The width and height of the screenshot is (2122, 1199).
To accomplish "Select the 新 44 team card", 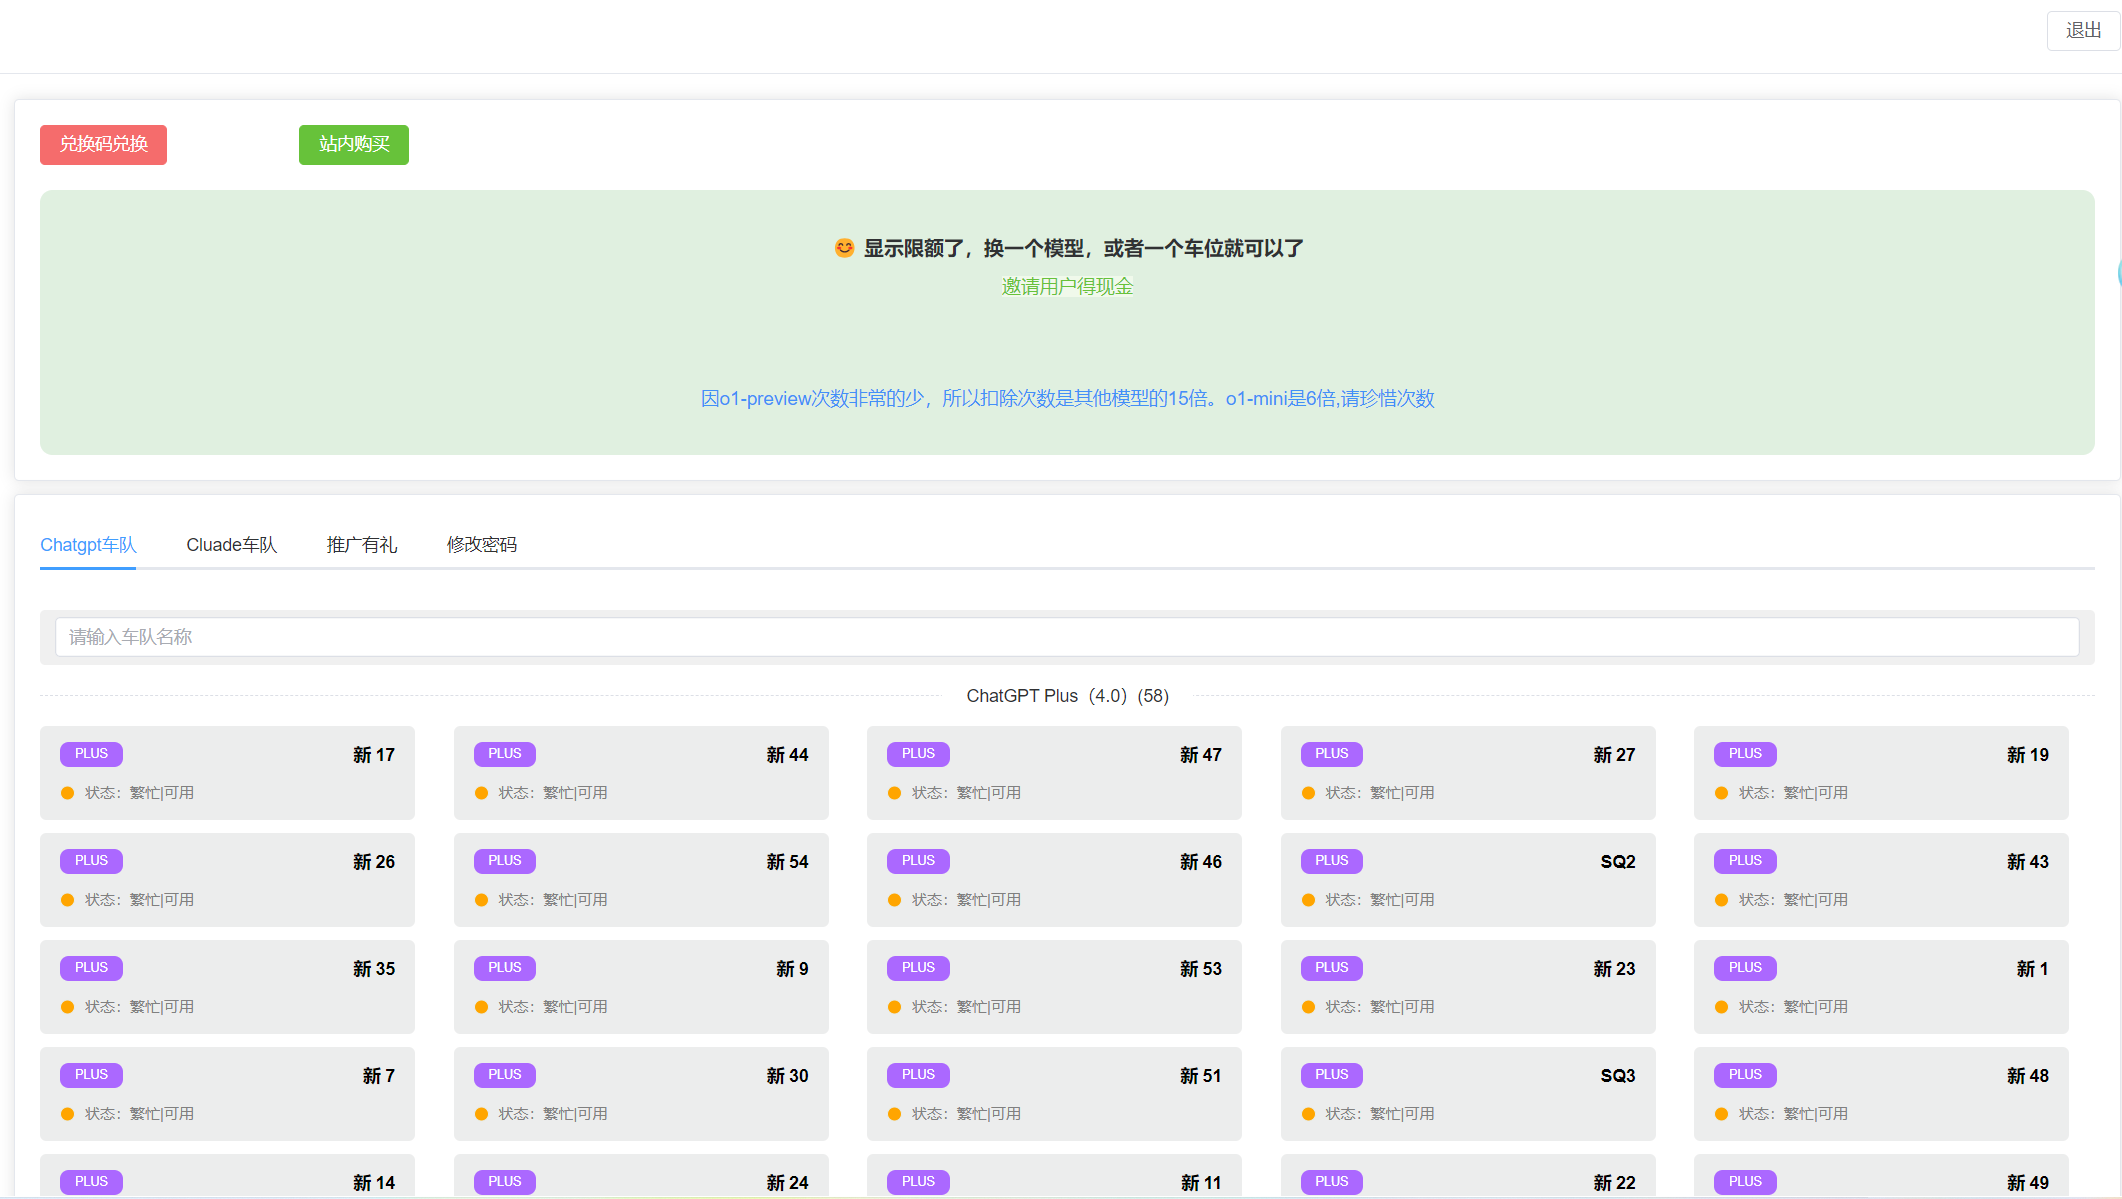I will [x=641, y=773].
